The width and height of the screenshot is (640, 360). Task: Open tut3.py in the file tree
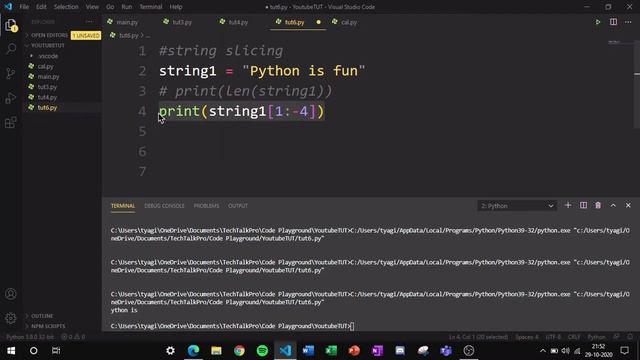(47, 87)
